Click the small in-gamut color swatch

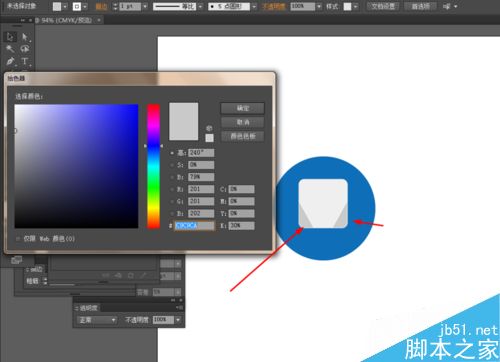pos(209,138)
